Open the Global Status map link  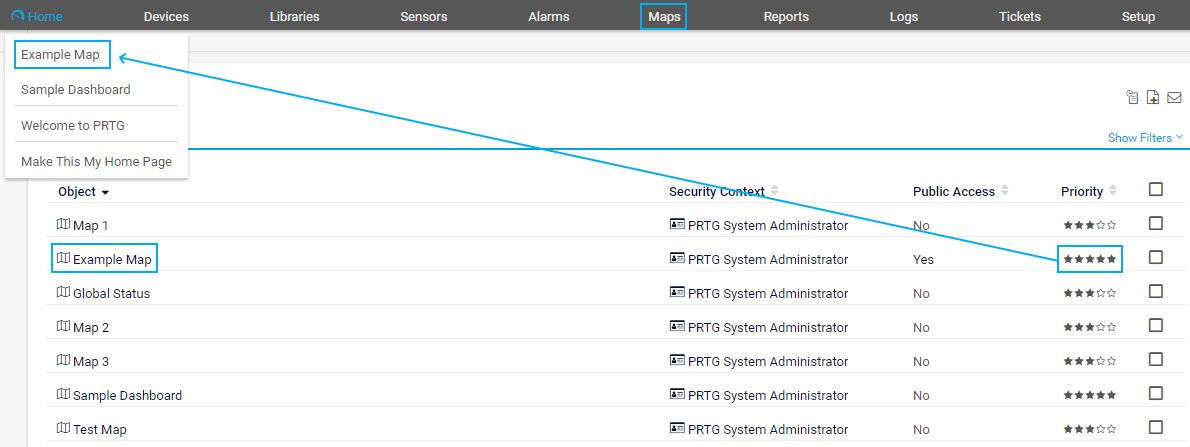pyautogui.click(x=111, y=293)
